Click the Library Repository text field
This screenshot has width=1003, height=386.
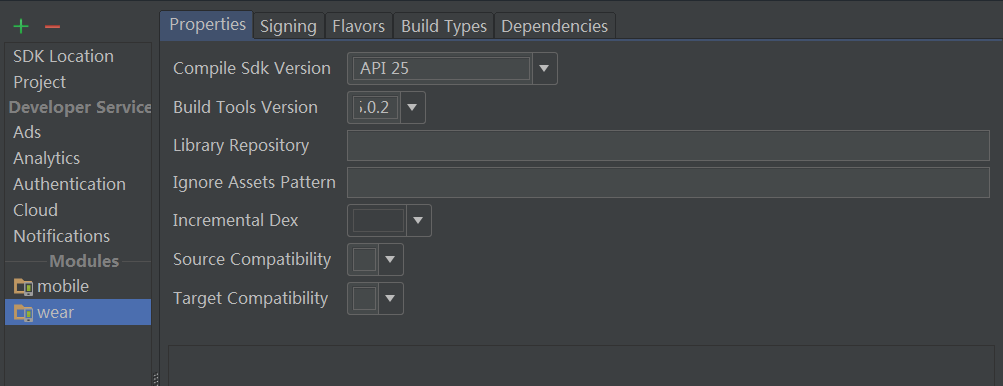point(668,145)
